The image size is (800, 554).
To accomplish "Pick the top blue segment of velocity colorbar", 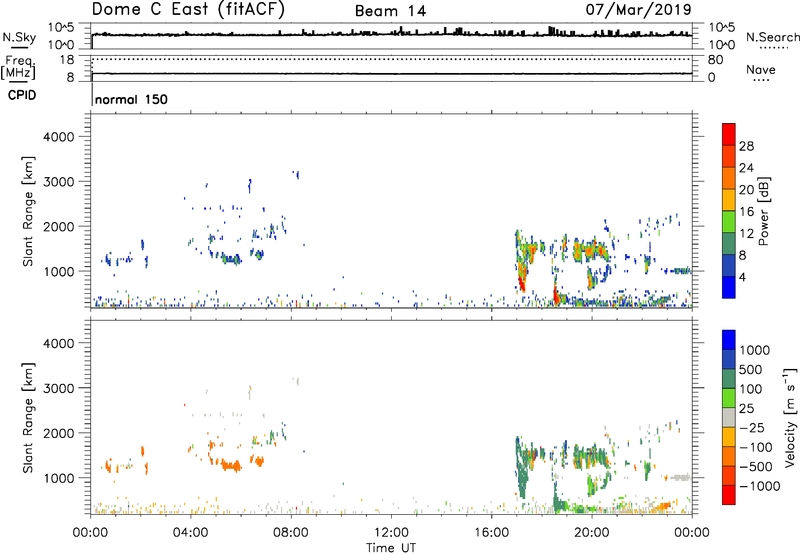I will tap(729, 340).
